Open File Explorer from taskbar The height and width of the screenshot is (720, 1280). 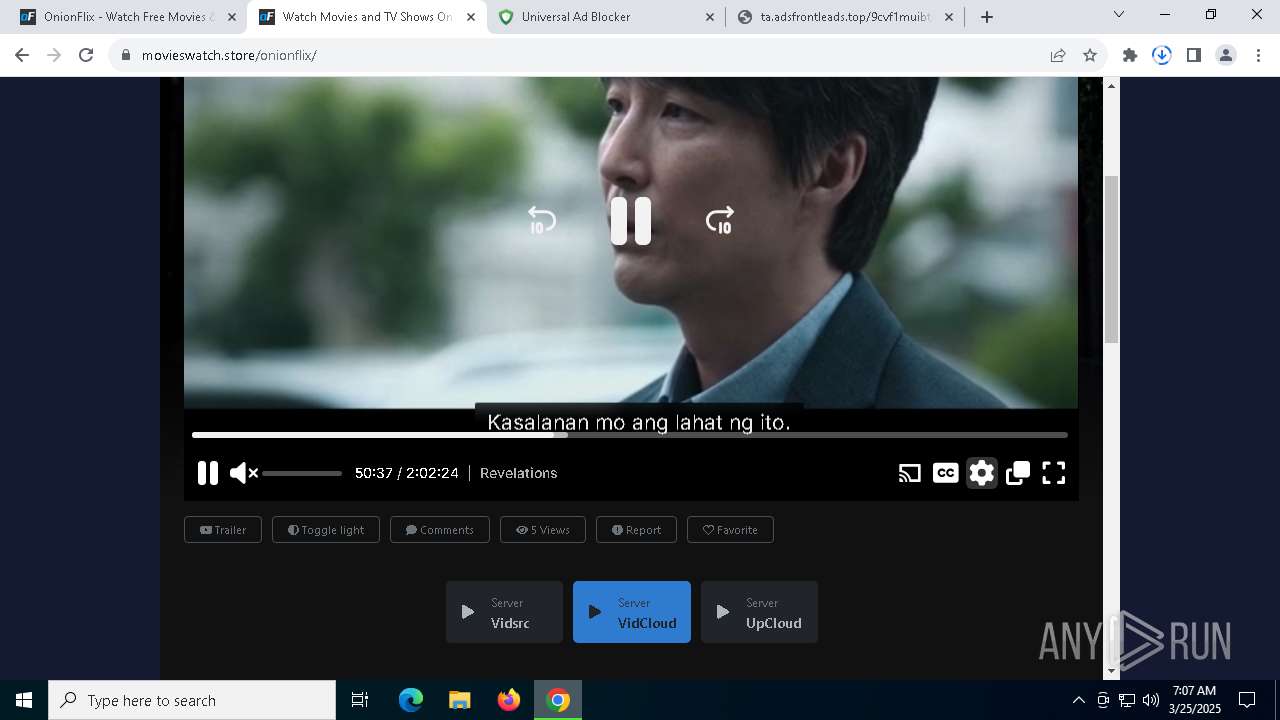[460, 700]
